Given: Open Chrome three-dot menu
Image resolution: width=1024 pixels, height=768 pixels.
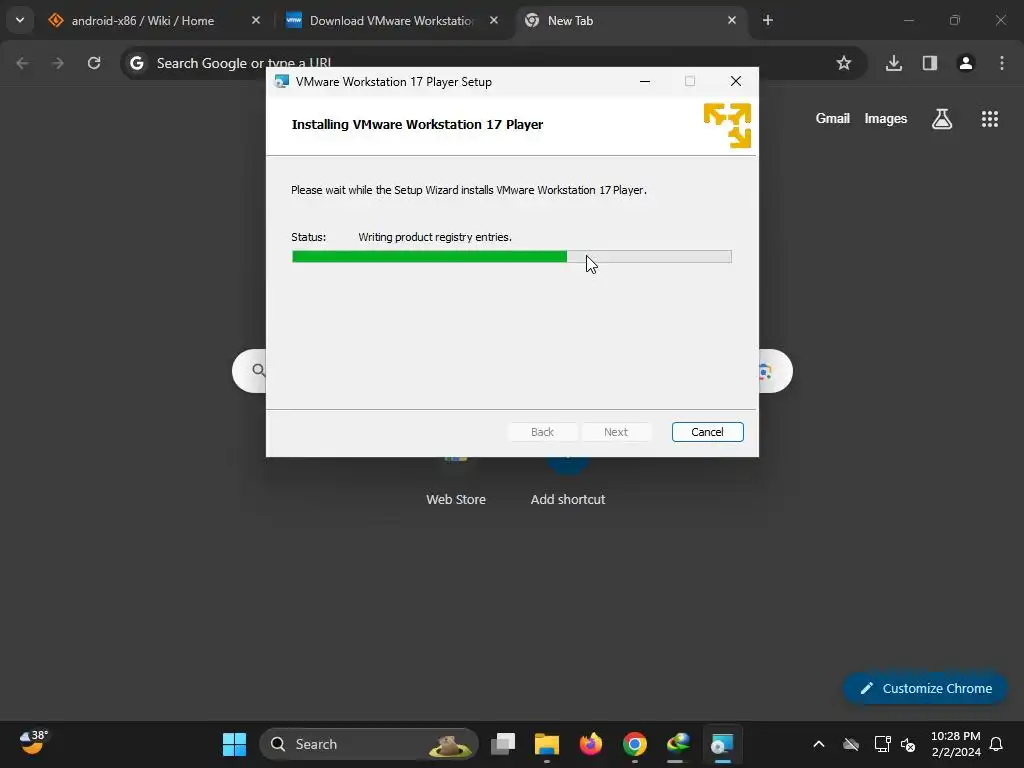Looking at the screenshot, I should 1002,63.
